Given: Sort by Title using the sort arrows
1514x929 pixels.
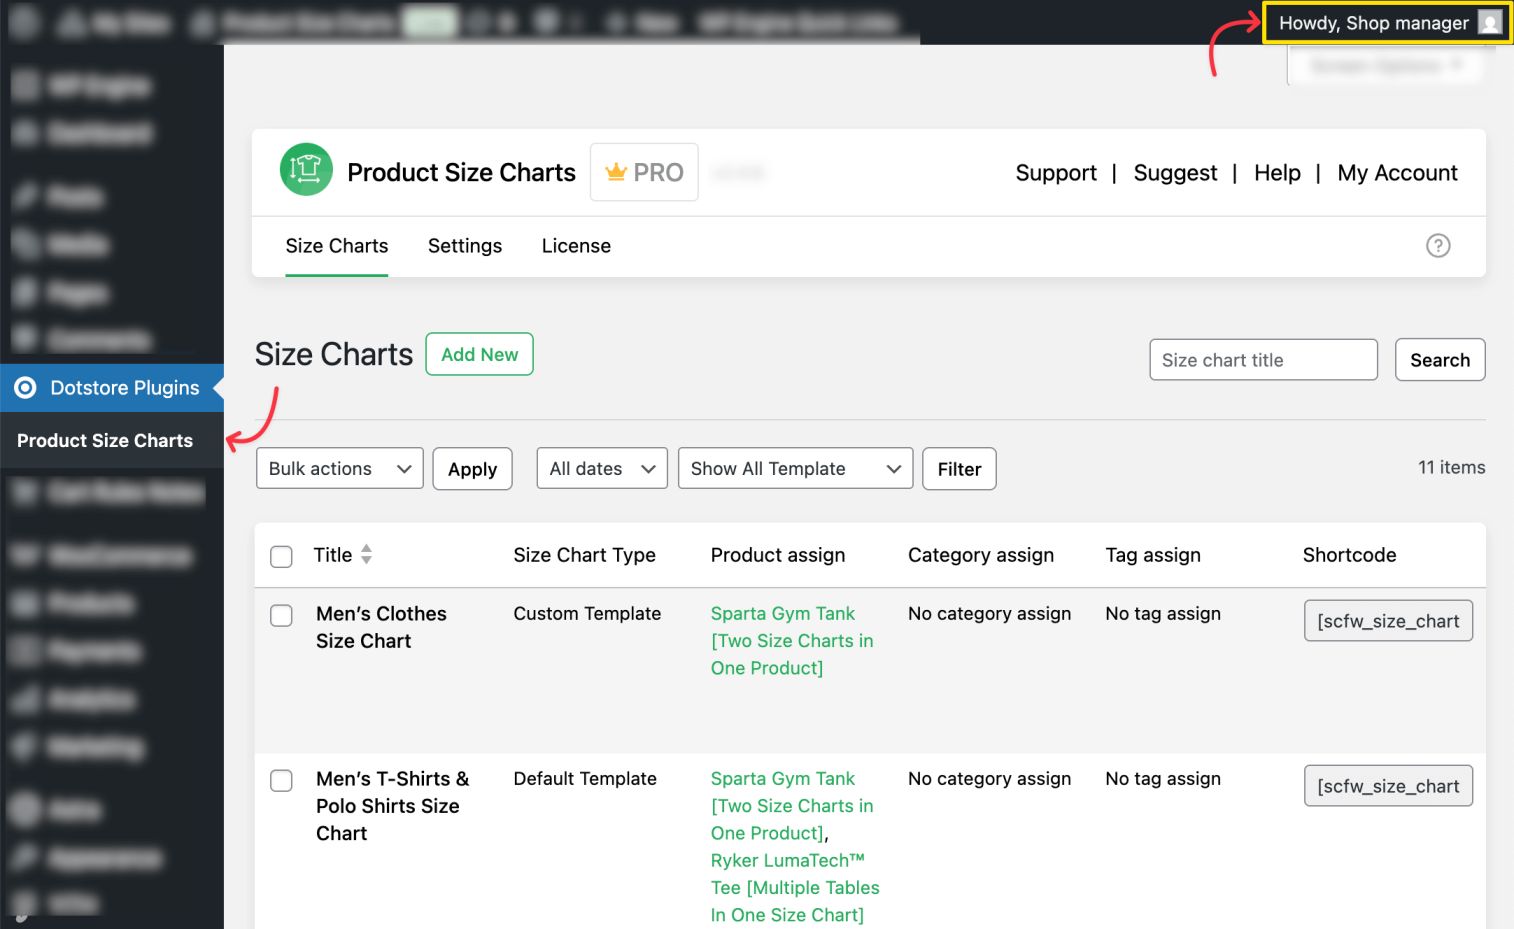Looking at the screenshot, I should (x=366, y=554).
